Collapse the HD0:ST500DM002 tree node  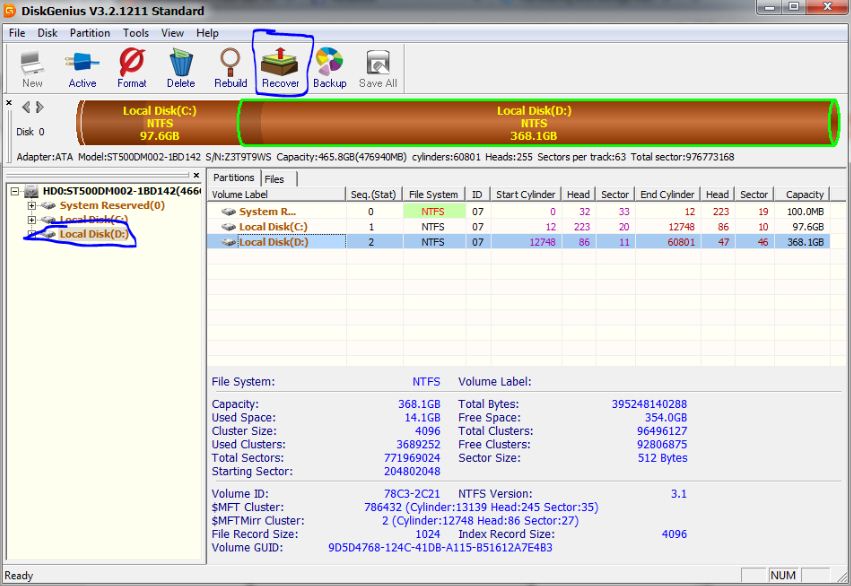click(x=15, y=191)
